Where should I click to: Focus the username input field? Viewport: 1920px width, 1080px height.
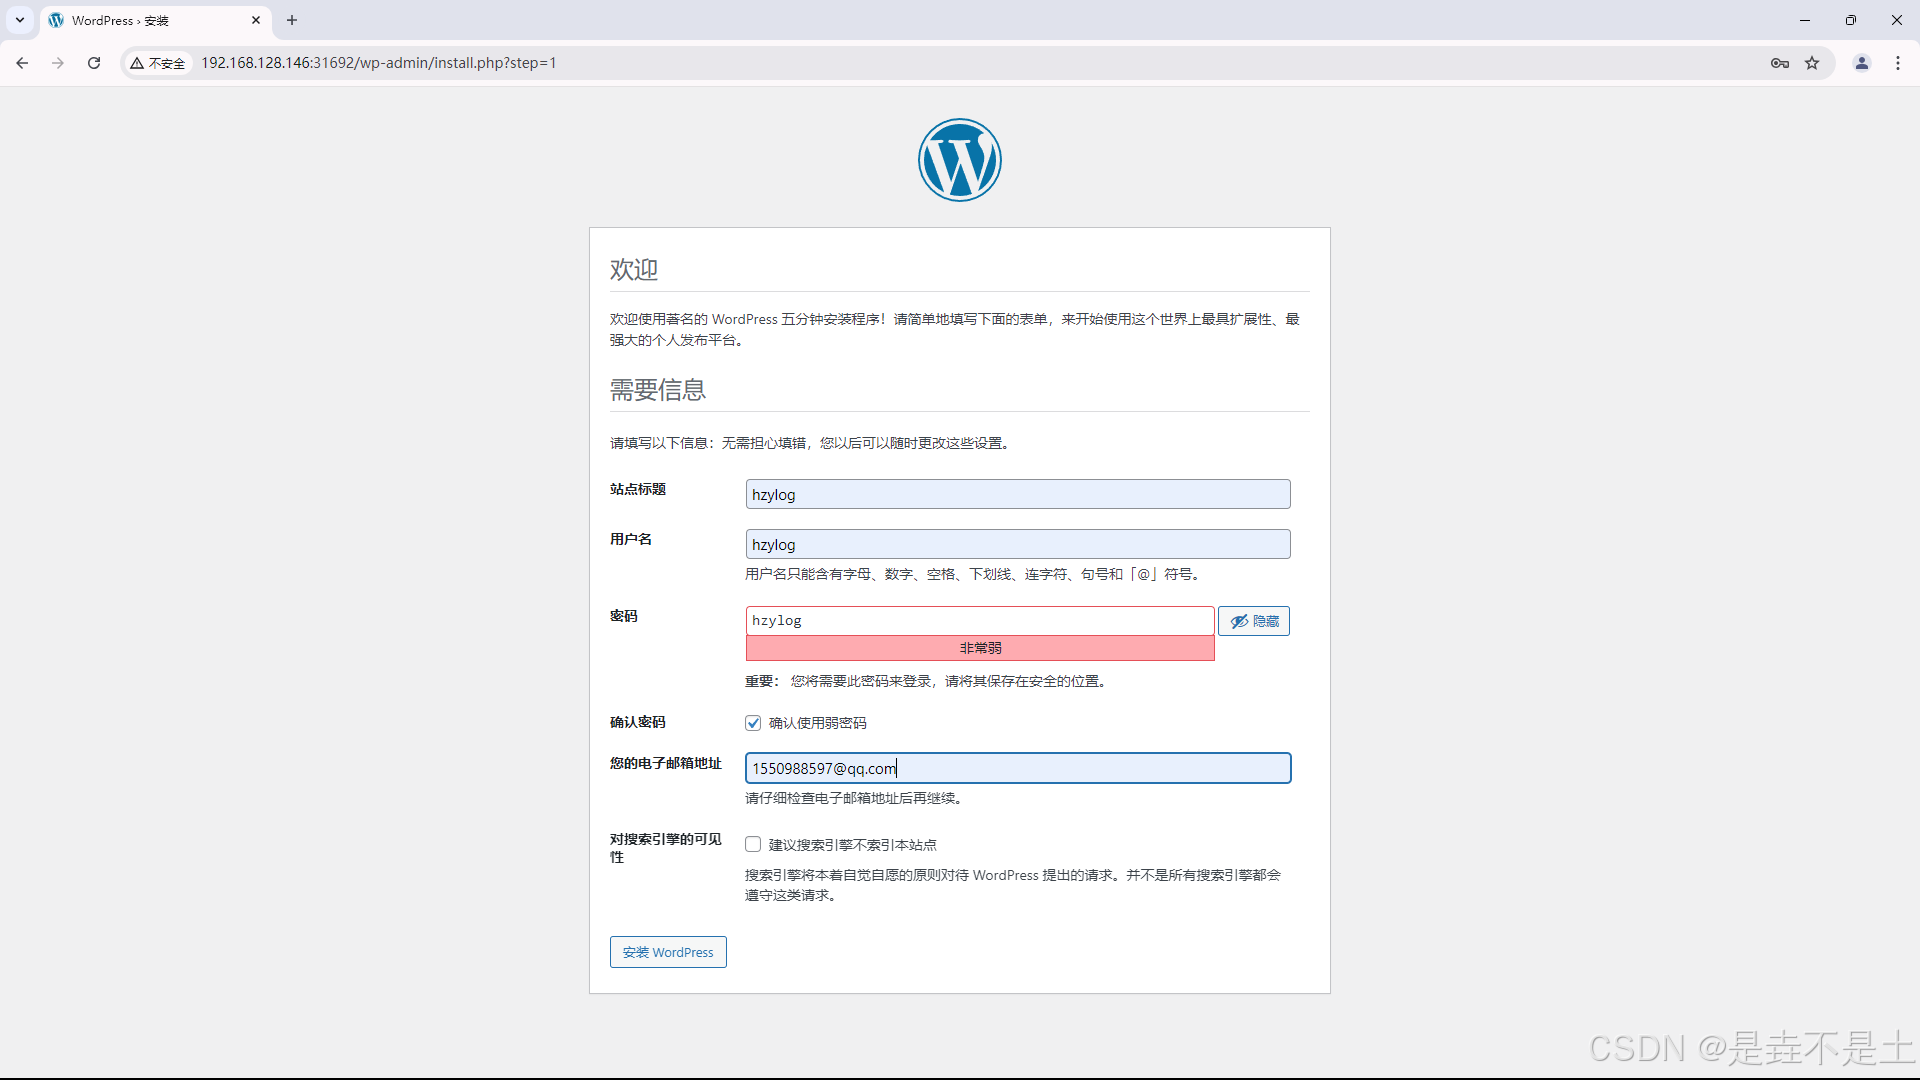(1017, 544)
